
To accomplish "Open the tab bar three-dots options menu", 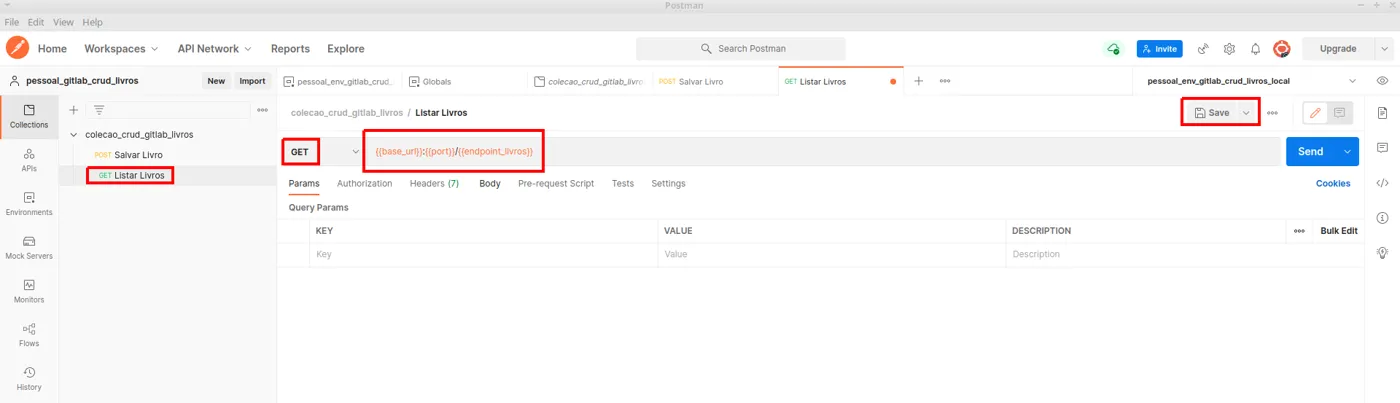I will [x=945, y=81].
